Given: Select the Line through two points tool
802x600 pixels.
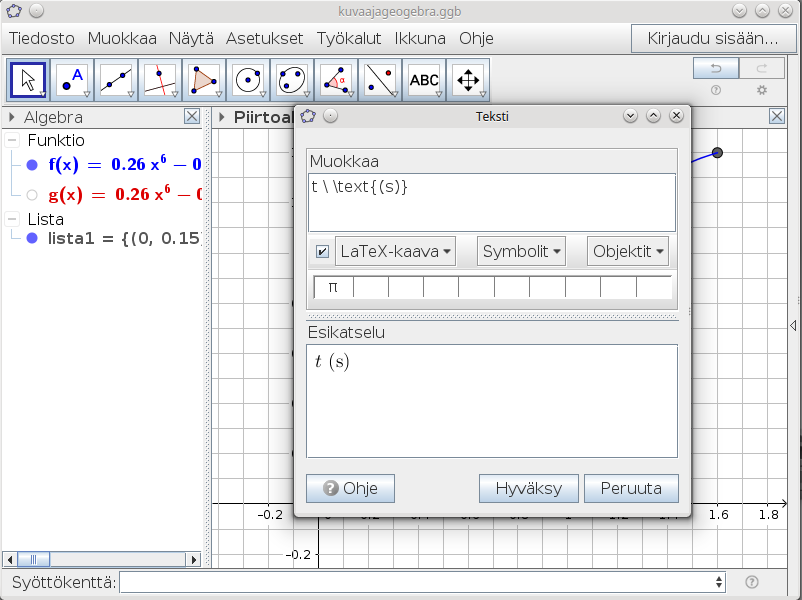Looking at the screenshot, I should [x=116, y=80].
